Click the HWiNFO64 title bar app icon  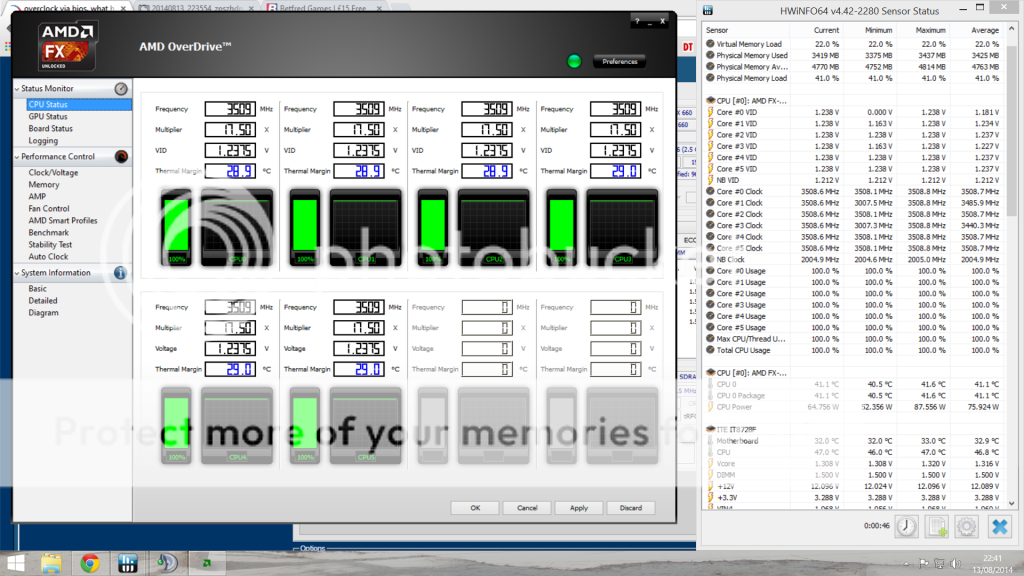coord(708,10)
